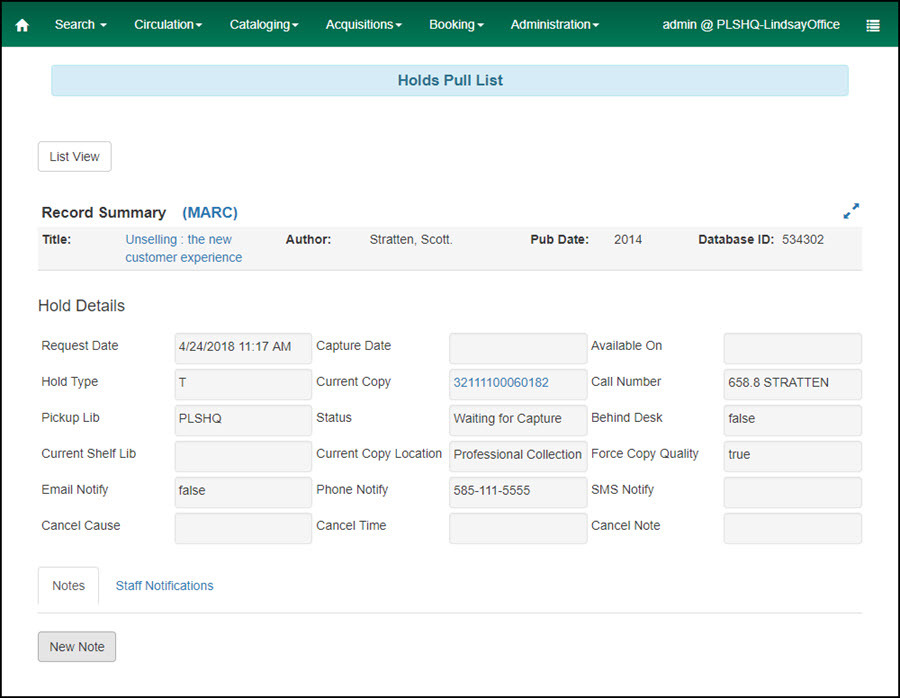This screenshot has width=900, height=698.
Task: Click the Status field showing Waiting for Capture
Action: [518, 420]
